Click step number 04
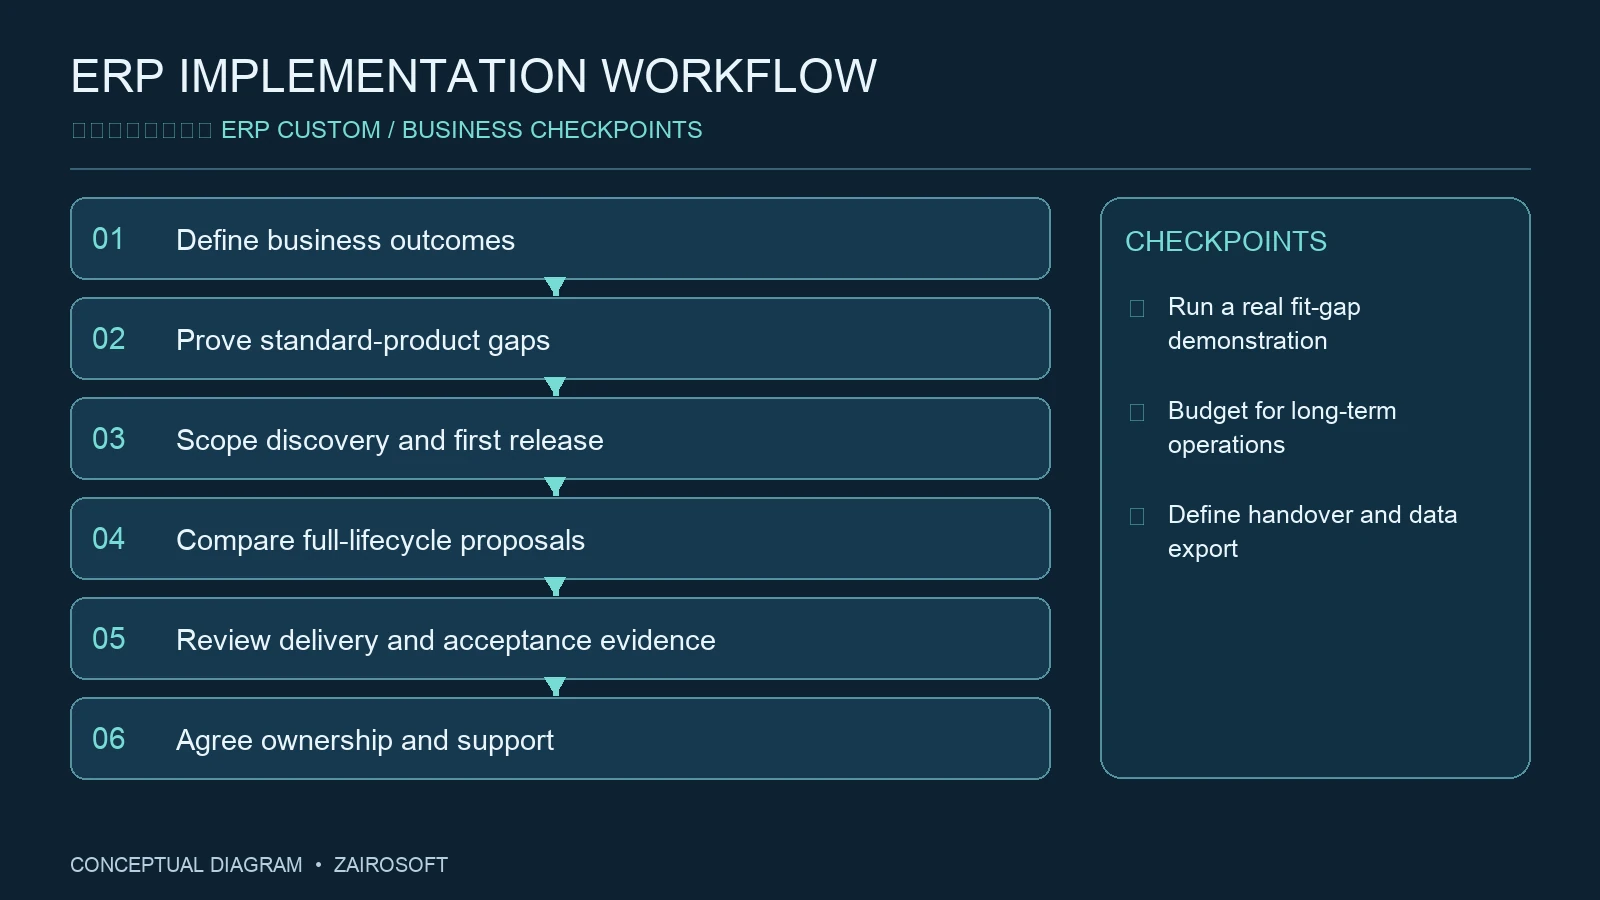 pos(108,539)
